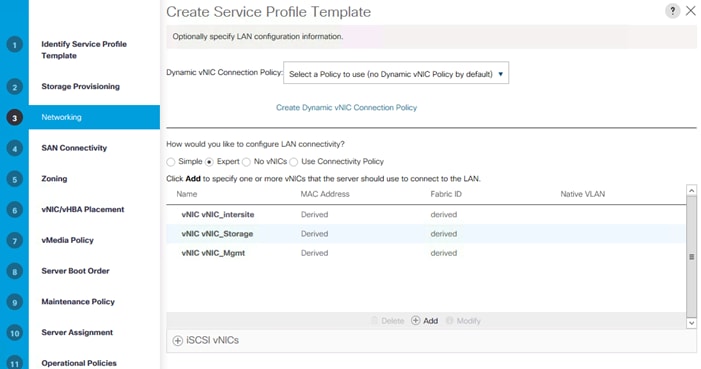This screenshot has width=701, height=369.
Task: Sort by Name column header
Action: [x=186, y=194]
